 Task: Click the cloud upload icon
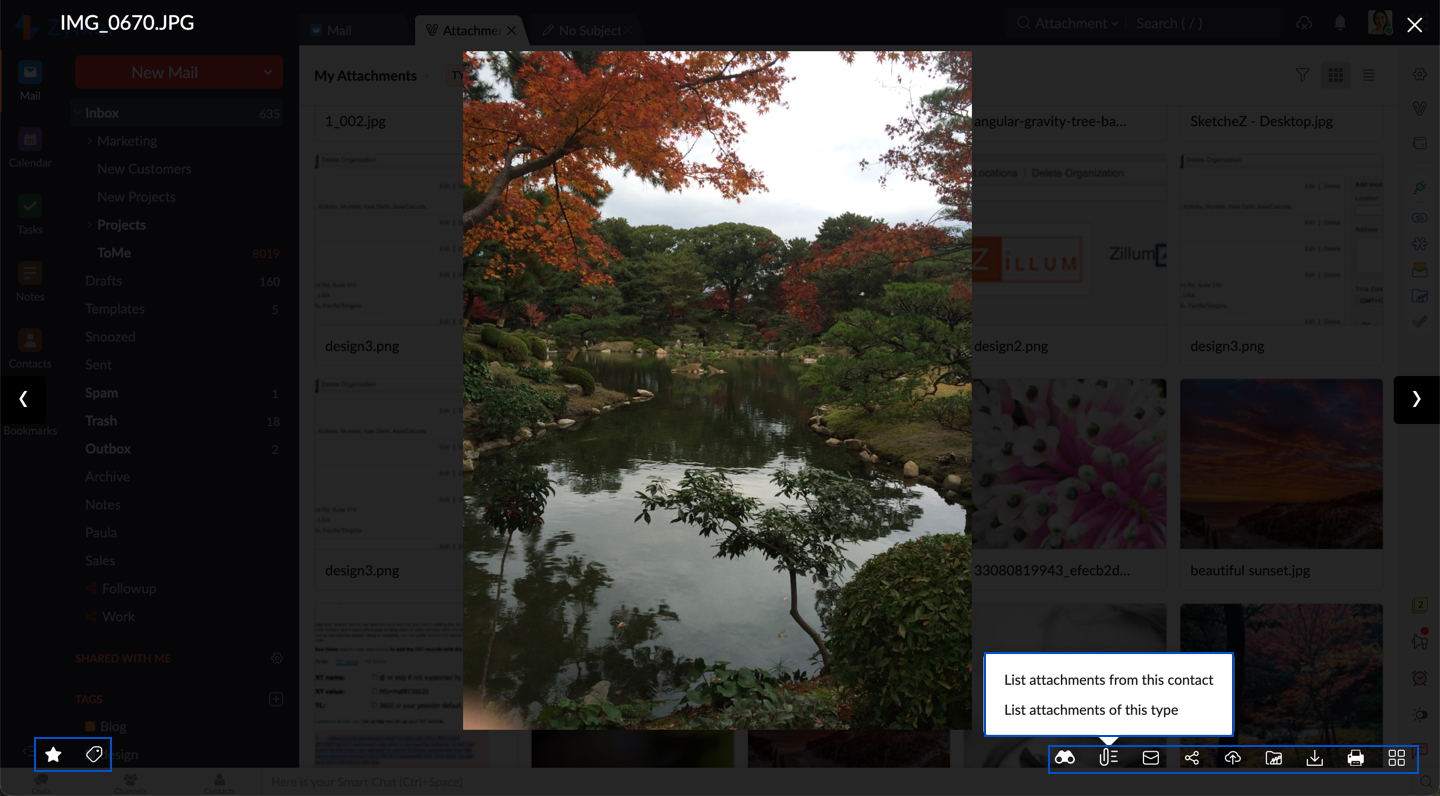click(1233, 758)
